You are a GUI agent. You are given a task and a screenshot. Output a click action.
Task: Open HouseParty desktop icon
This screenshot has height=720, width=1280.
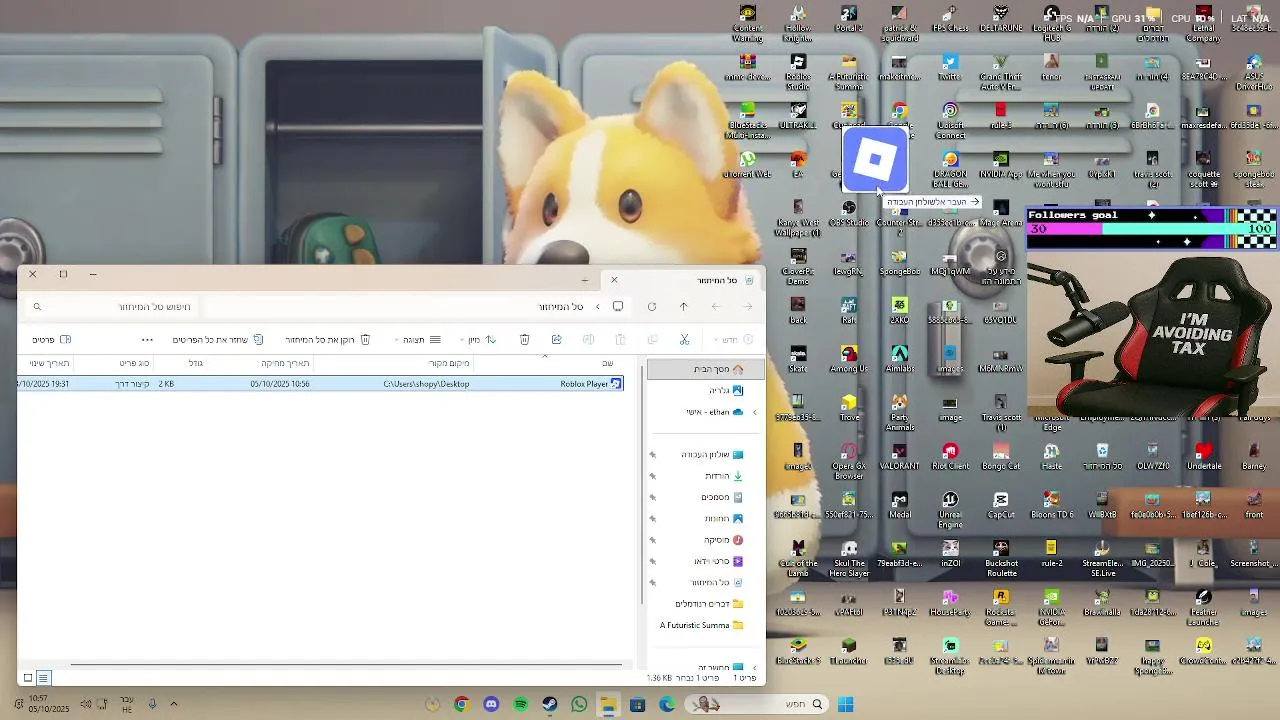pyautogui.click(x=950, y=603)
